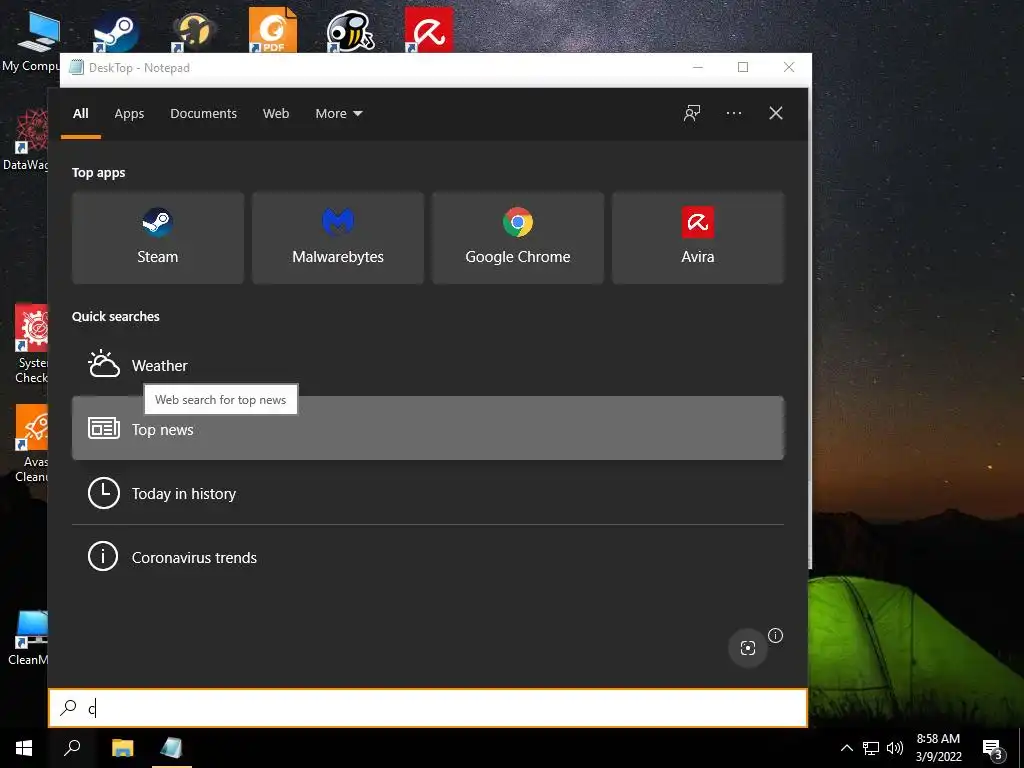The width and height of the screenshot is (1024, 768).
Task: Open the clock showing 8:58 AM
Action: click(938, 748)
